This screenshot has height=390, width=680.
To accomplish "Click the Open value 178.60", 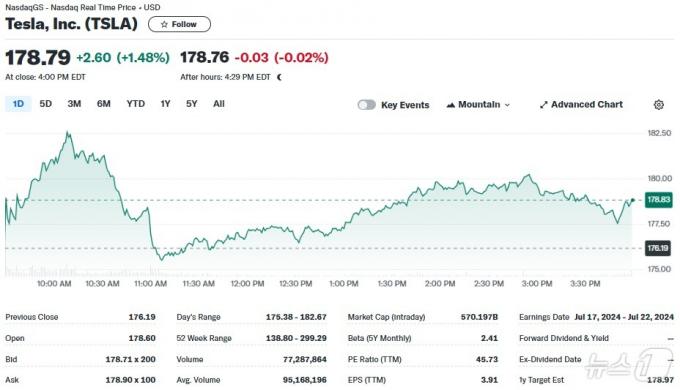I will [x=142, y=338].
